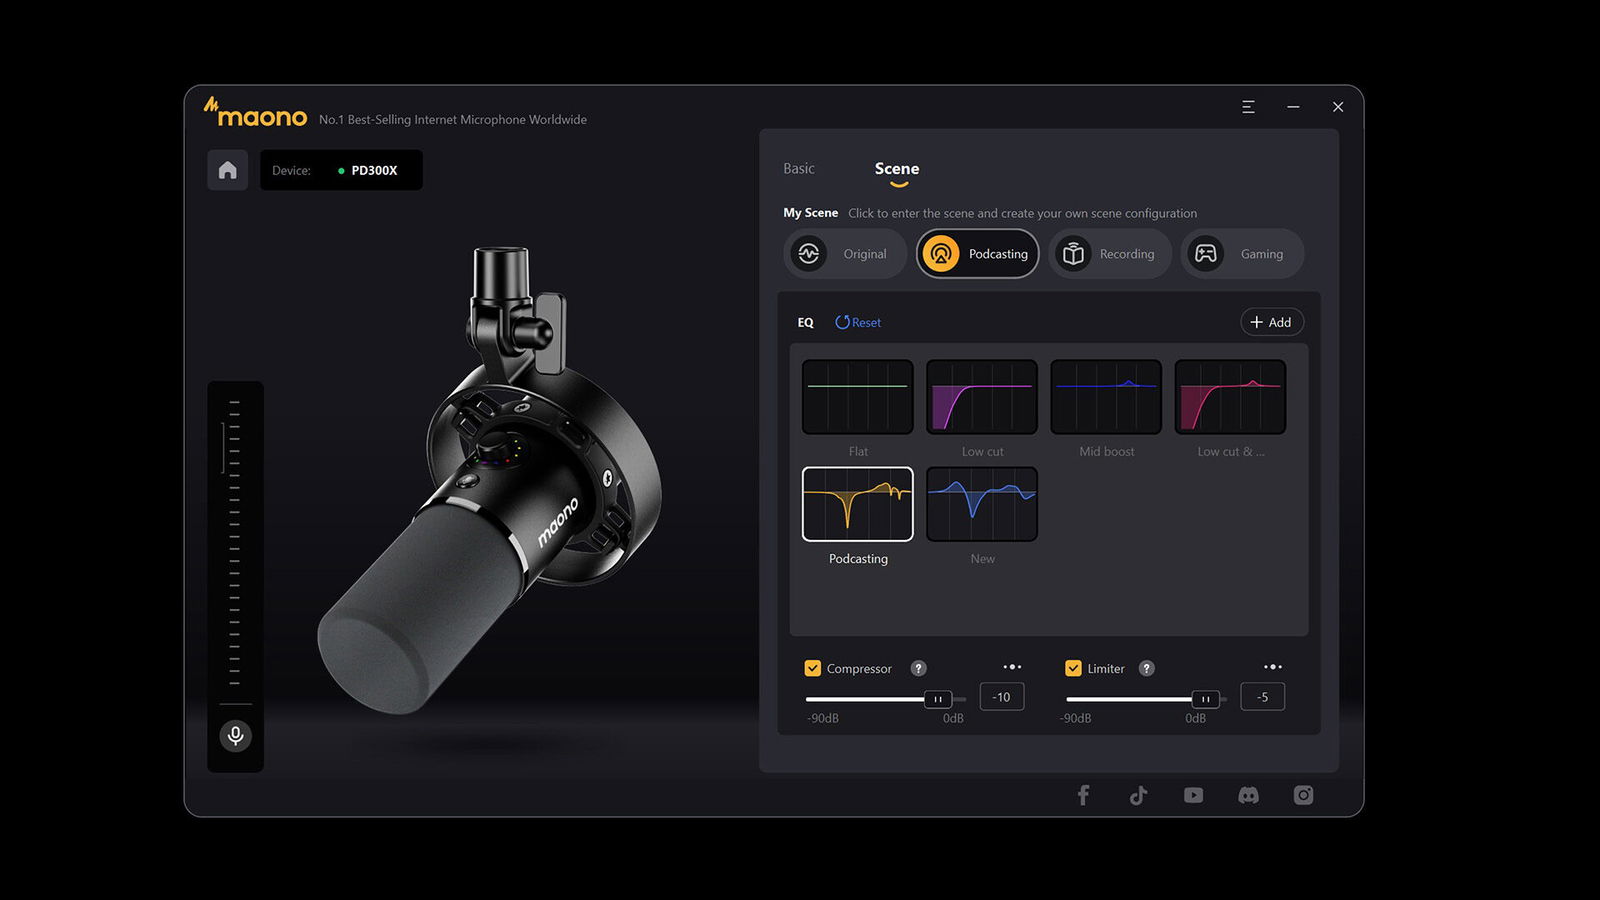Image resolution: width=1600 pixels, height=900 pixels.
Task: Click the Compressor threshold slider handle
Action: pos(937,699)
